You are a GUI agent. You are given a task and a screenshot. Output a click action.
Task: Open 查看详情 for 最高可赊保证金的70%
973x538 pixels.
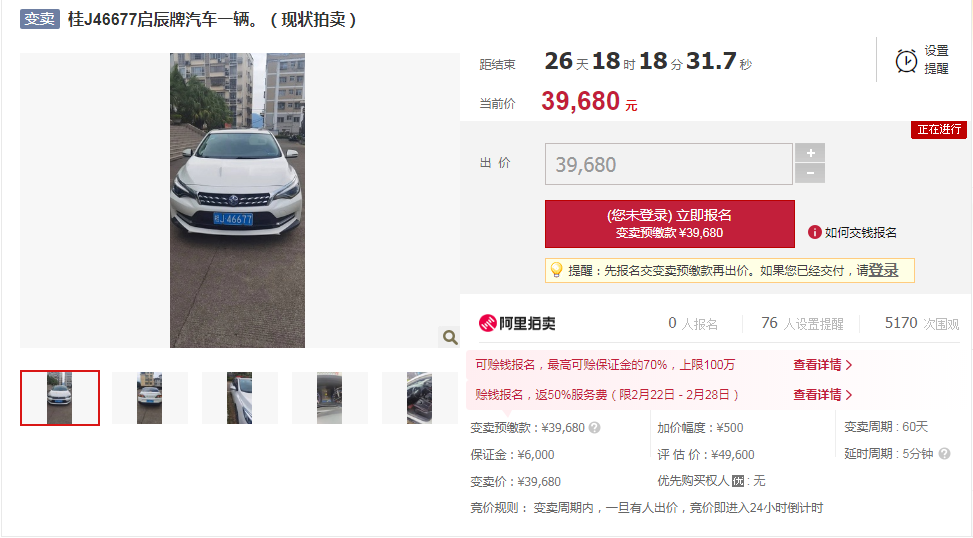click(x=822, y=365)
